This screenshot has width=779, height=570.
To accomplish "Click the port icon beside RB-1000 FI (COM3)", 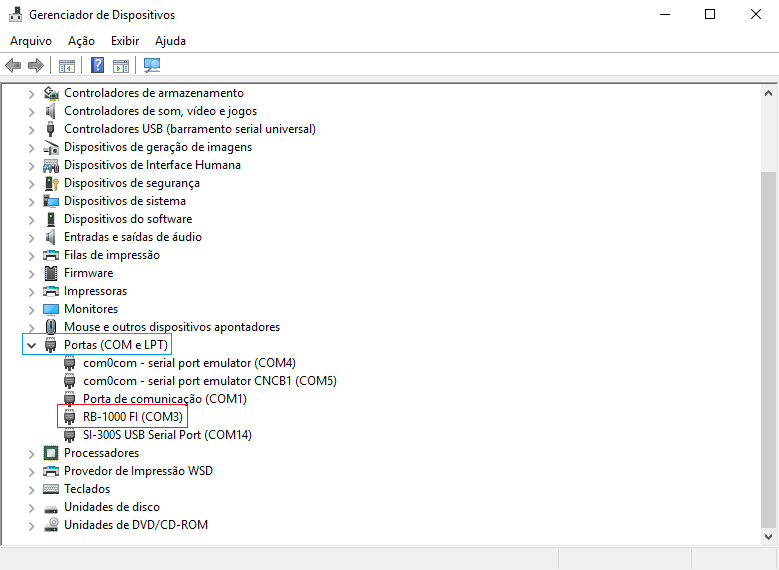I will point(70,417).
